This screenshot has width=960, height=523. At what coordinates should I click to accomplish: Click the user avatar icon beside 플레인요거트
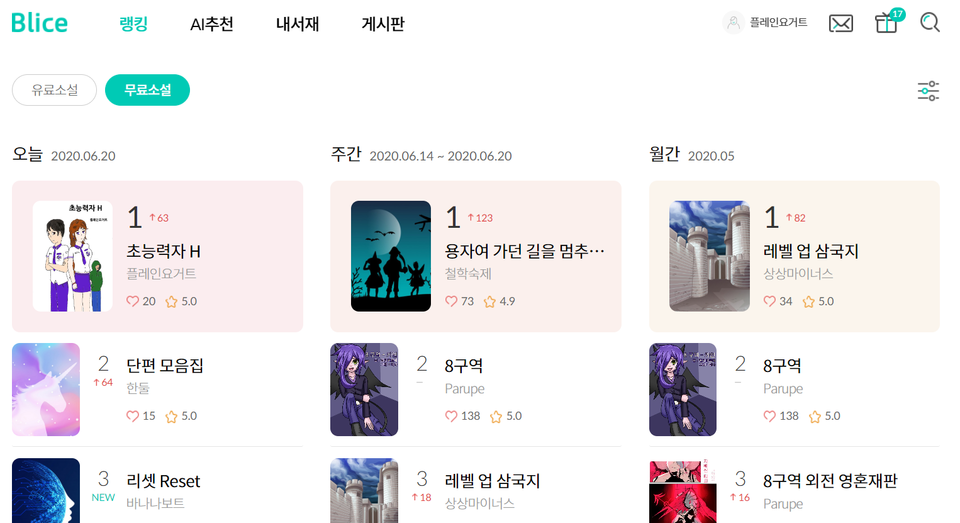coord(733,23)
